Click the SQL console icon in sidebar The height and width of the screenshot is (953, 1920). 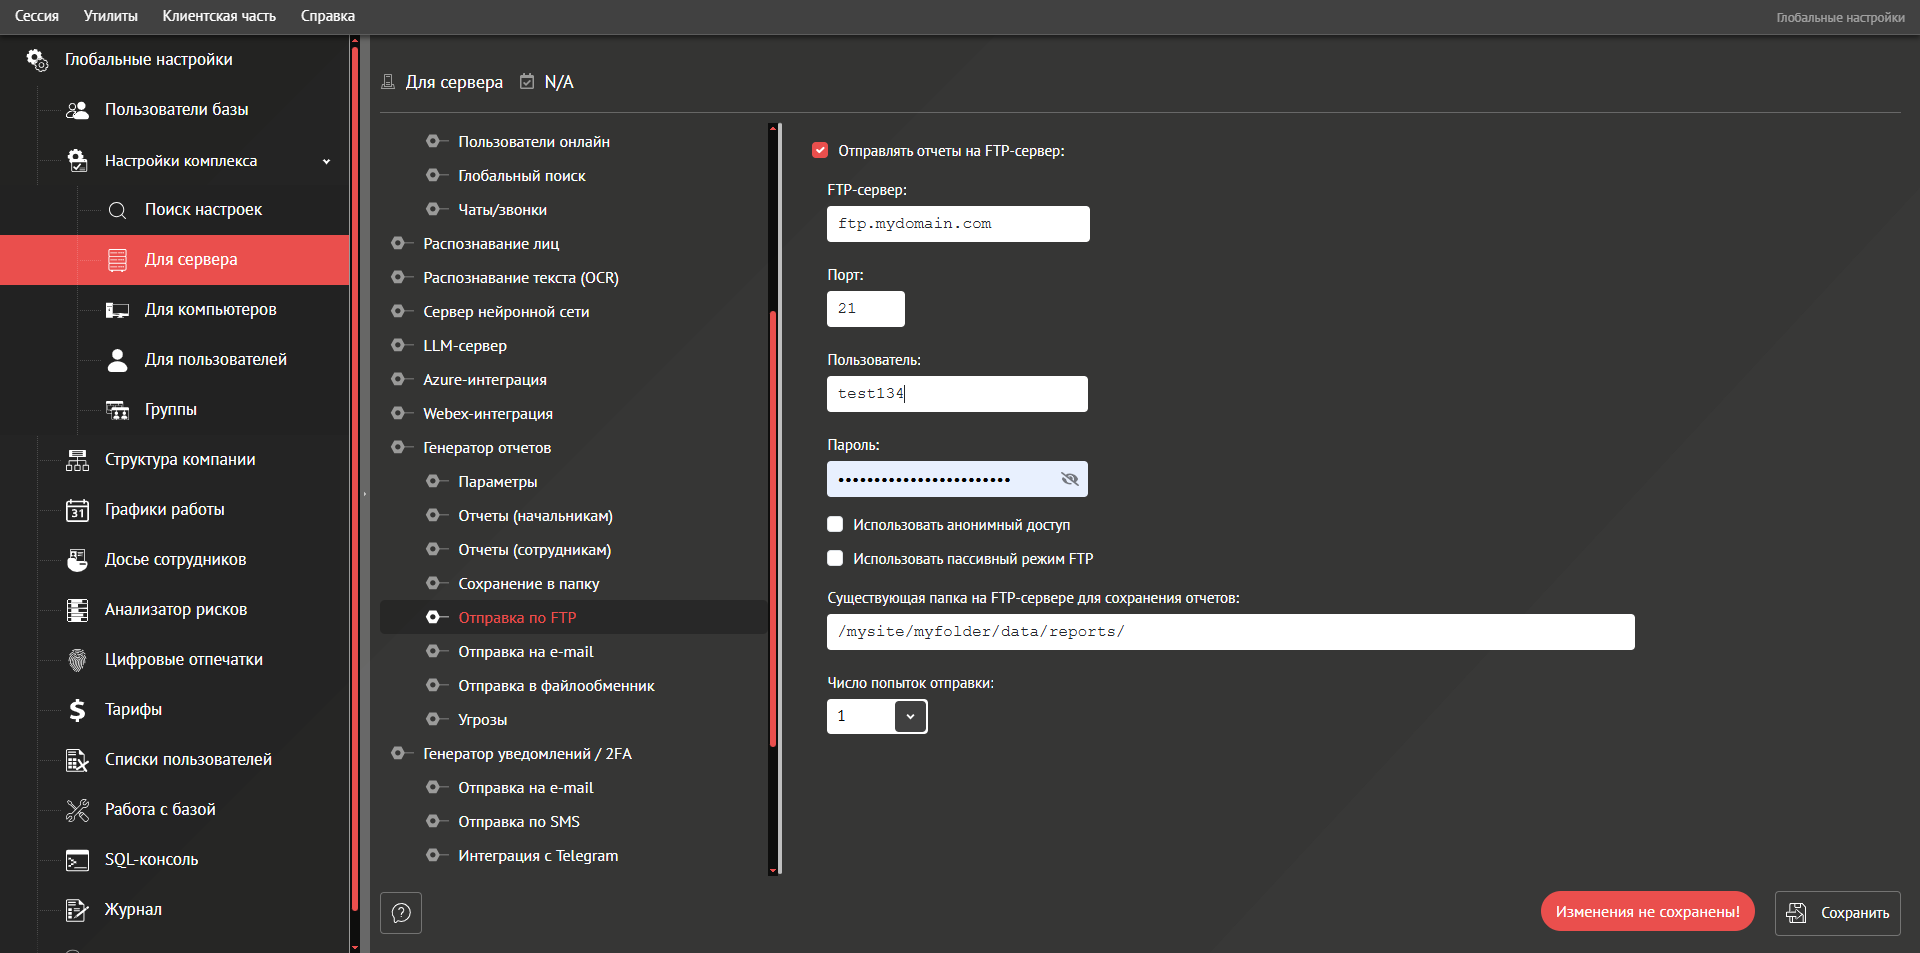coord(77,860)
